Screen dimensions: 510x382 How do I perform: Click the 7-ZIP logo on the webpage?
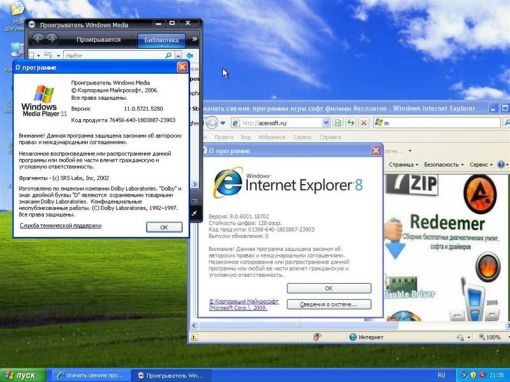(x=412, y=184)
